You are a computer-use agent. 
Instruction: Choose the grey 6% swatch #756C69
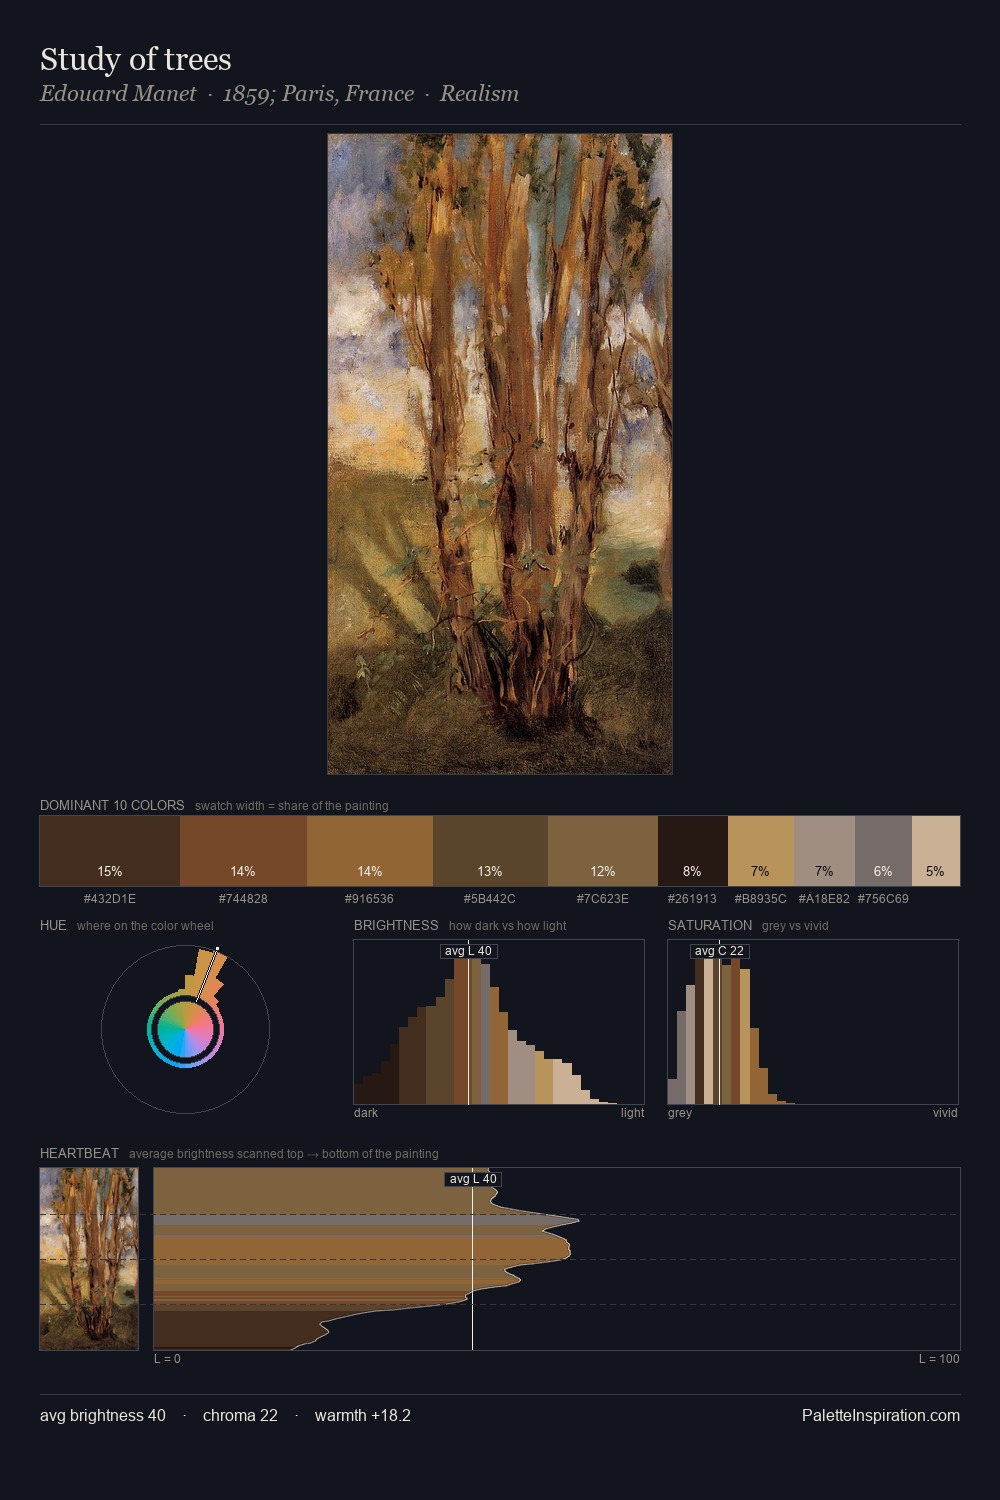coord(883,851)
